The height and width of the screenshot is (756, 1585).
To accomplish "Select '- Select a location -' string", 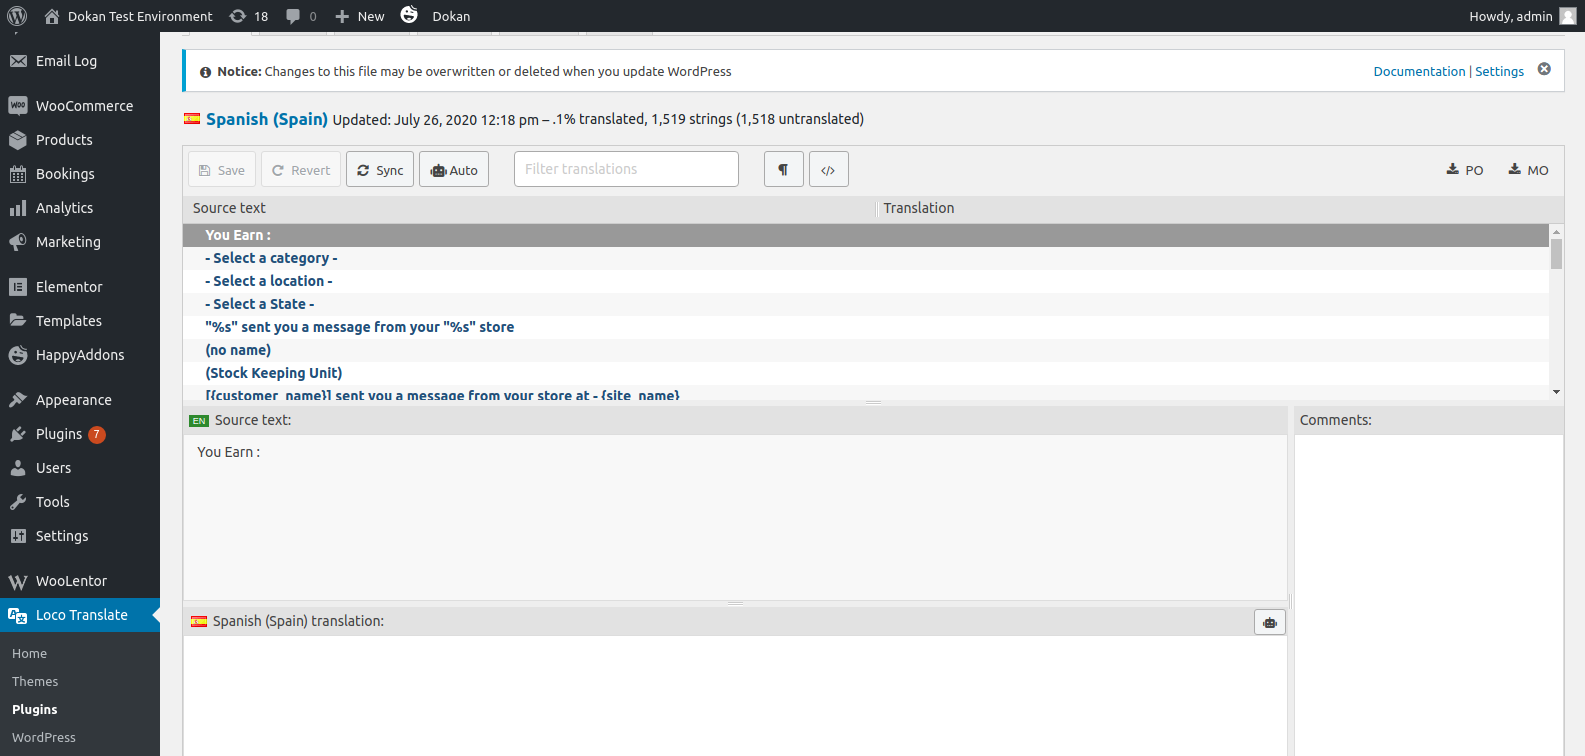I will pyautogui.click(x=866, y=281).
